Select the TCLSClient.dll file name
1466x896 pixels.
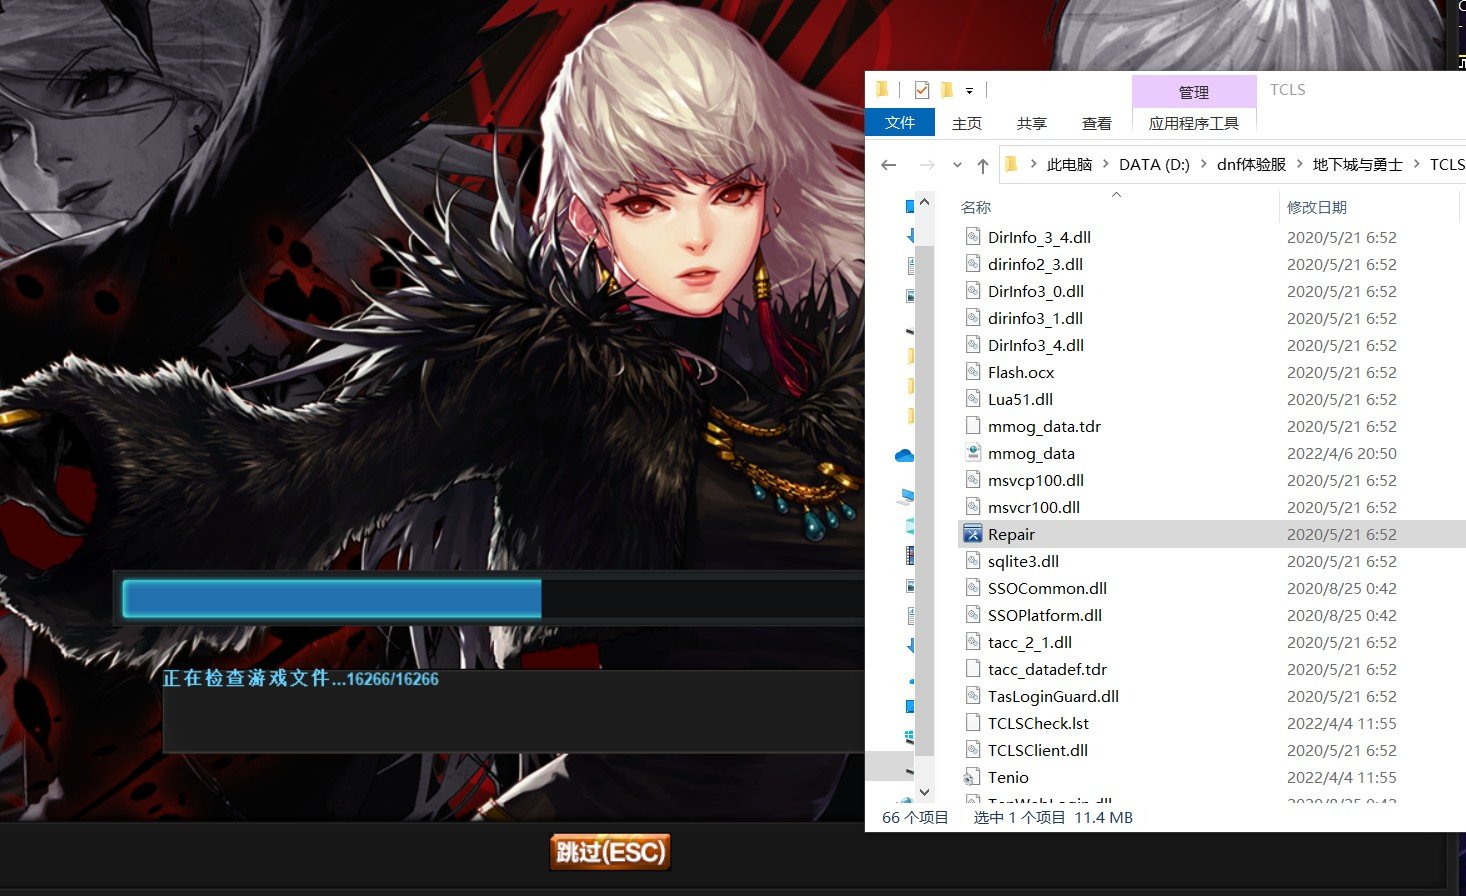pyautogui.click(x=1038, y=750)
